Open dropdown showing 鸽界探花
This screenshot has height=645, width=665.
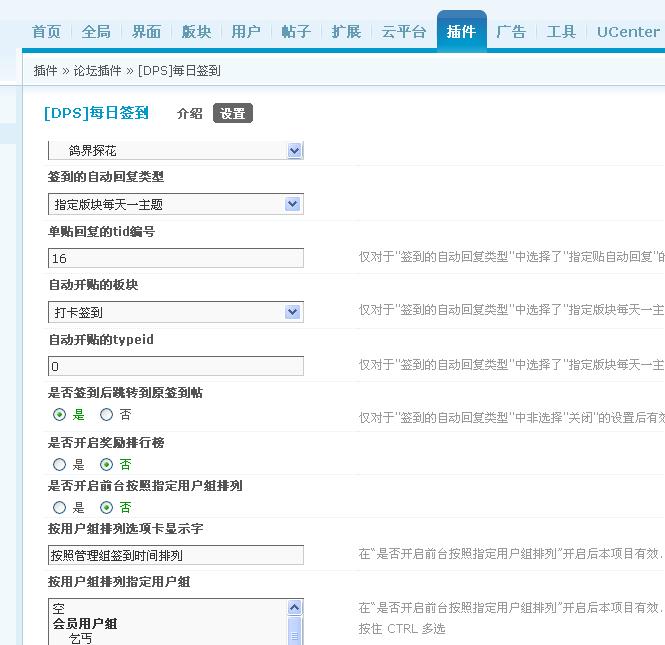(176, 151)
